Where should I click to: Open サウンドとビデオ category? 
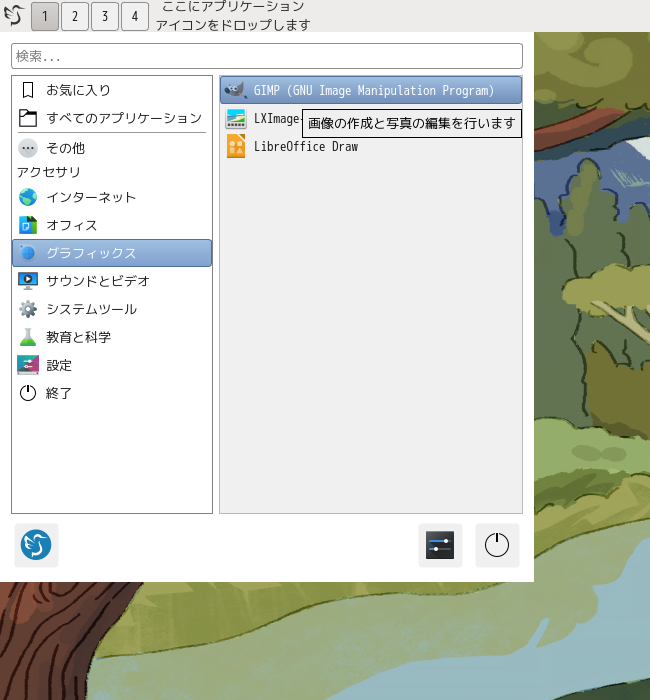tap(112, 281)
